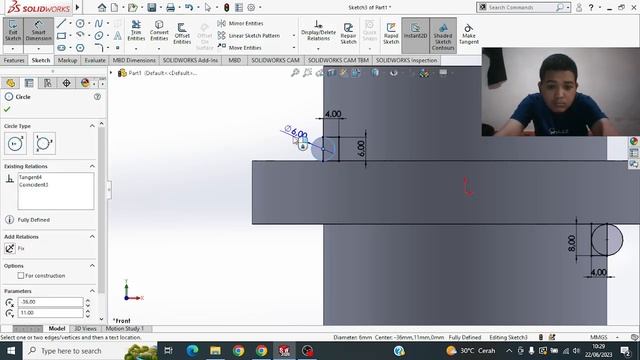Collapse the Add Relations section
The width and height of the screenshot is (640, 360).
(92, 236)
